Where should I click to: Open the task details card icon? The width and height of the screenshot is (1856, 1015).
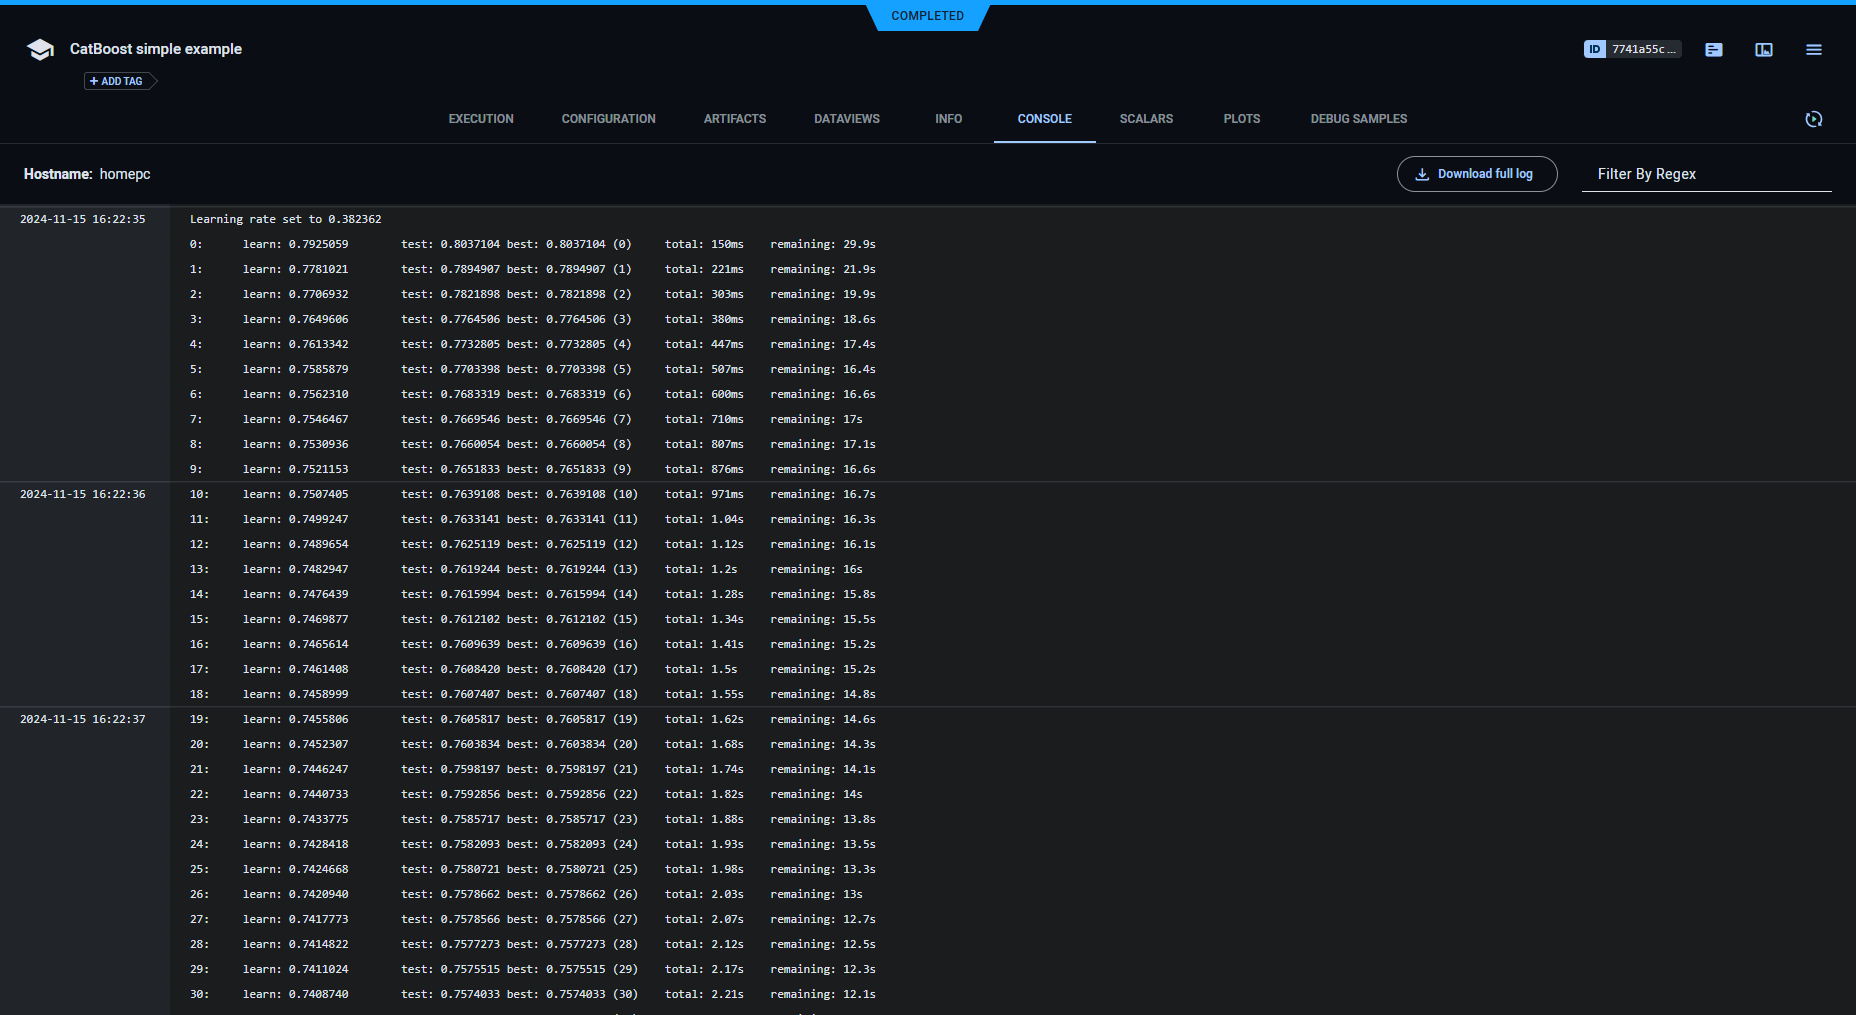[1714, 49]
